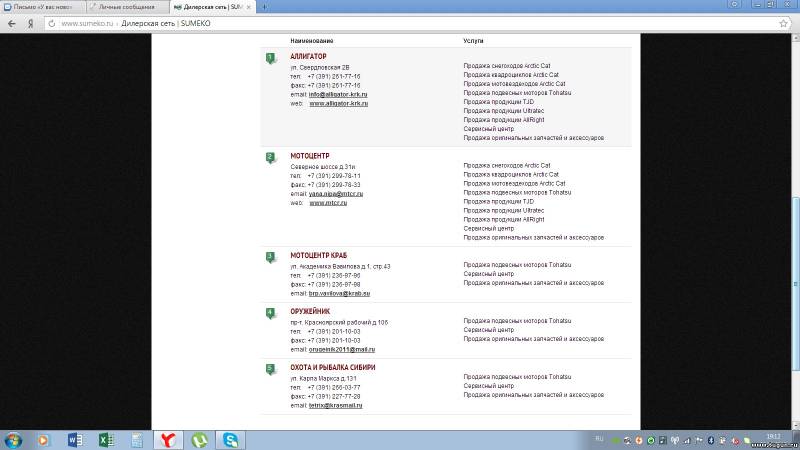Open the music note tray icon
Viewport: 800px width, 450px height.
click(x=662, y=440)
